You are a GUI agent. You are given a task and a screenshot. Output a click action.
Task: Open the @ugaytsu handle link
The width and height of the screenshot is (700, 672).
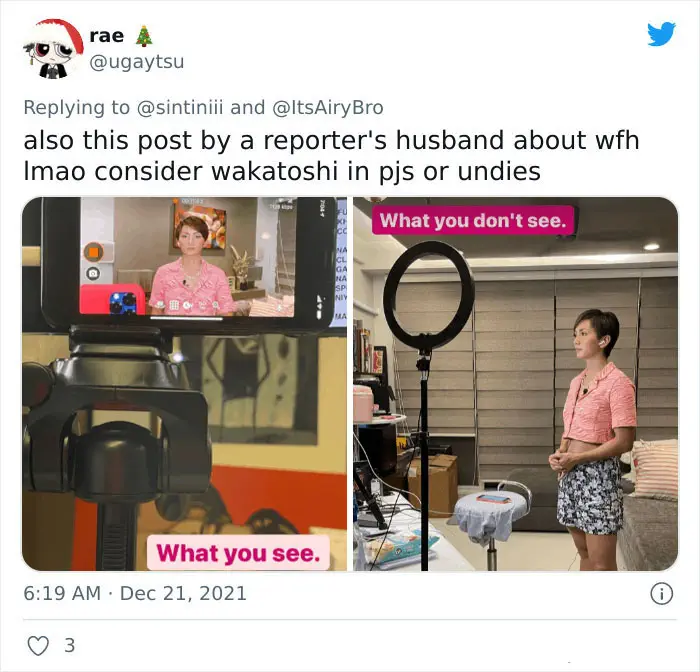[137, 62]
